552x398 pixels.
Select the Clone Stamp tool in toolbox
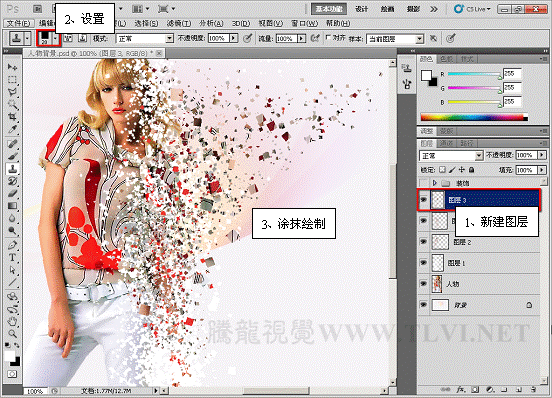tap(13, 169)
